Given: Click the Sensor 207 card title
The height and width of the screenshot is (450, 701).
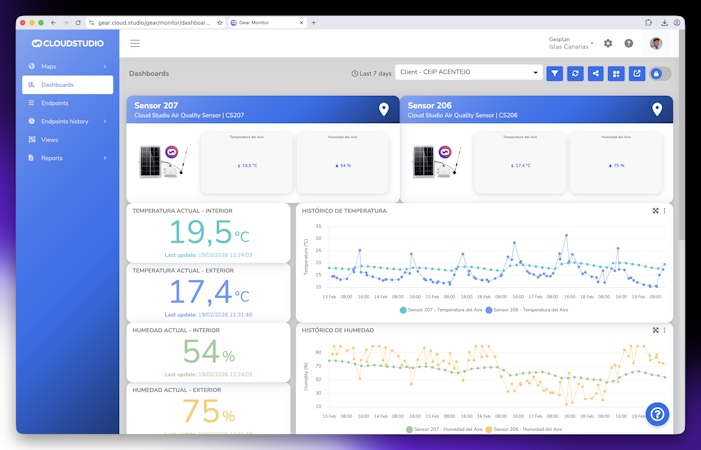Looking at the screenshot, I should (x=156, y=105).
